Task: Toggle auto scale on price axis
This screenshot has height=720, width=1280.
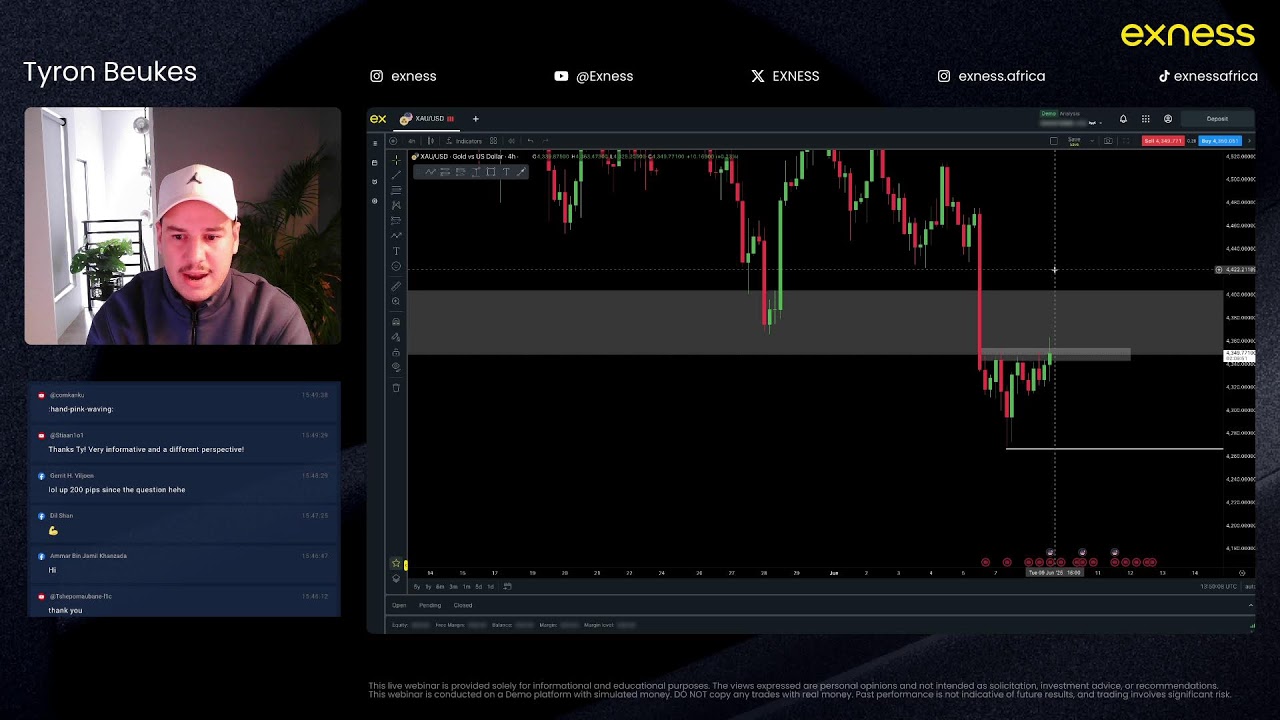Action: (x=1251, y=587)
